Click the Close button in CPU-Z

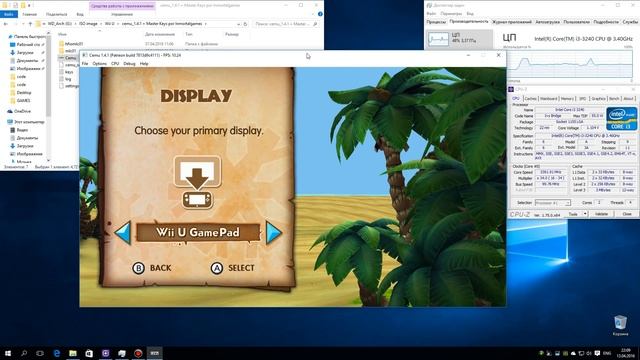627,214
